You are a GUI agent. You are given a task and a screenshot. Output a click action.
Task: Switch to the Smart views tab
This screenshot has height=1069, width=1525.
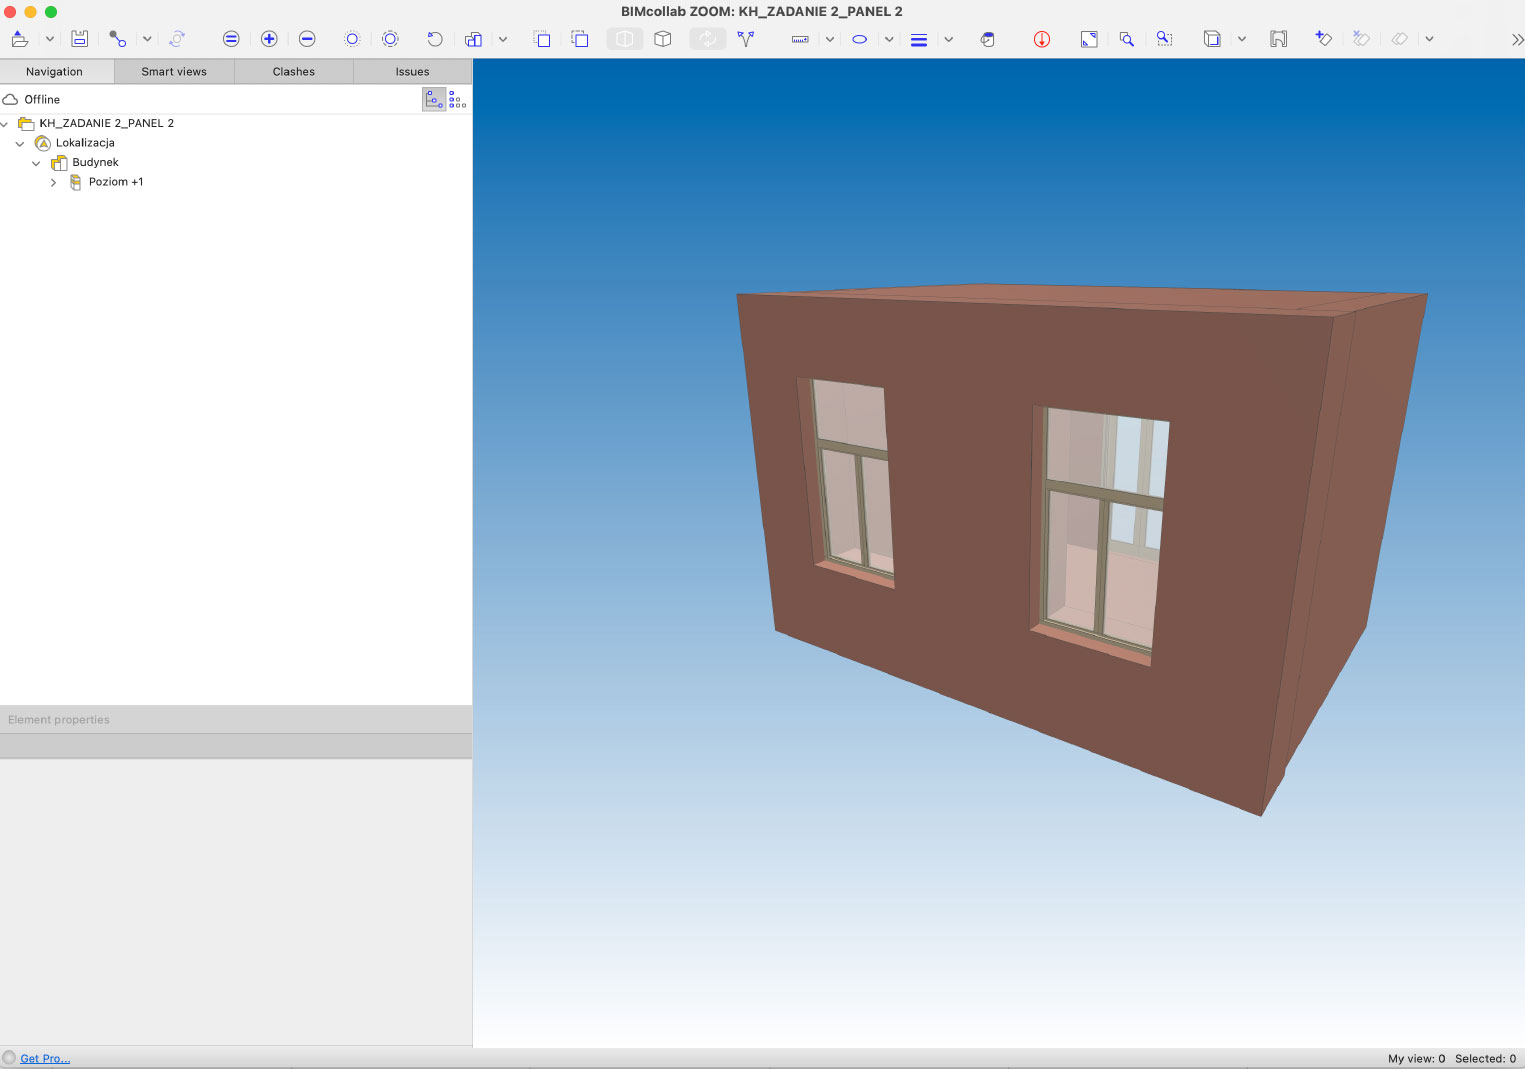pyautogui.click(x=174, y=72)
